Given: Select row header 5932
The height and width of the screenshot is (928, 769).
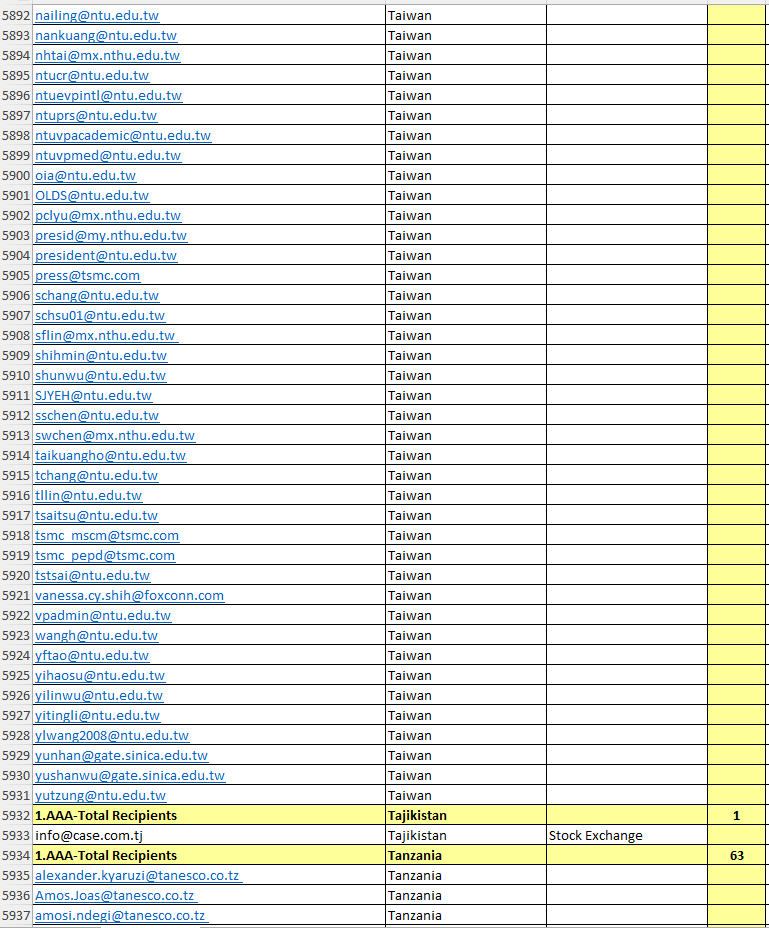Looking at the screenshot, I should coord(16,816).
